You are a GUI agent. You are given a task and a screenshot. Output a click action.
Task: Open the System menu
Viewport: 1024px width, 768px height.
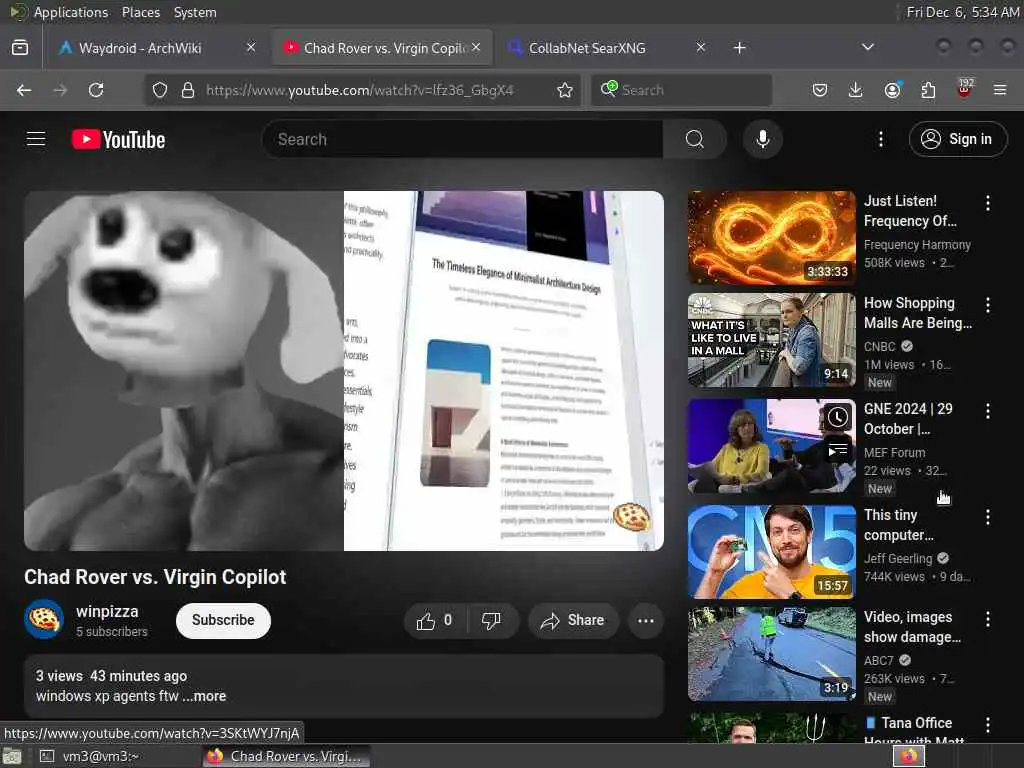(x=195, y=12)
